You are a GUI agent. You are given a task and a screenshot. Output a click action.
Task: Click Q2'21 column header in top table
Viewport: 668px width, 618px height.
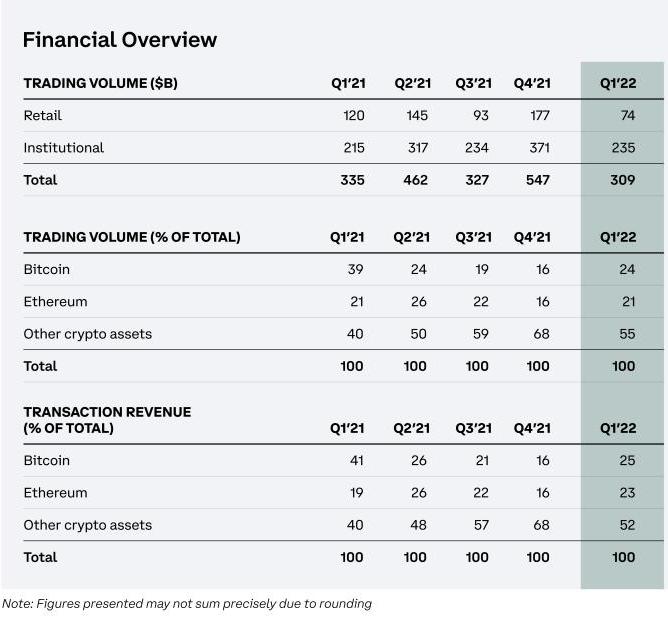coord(411,83)
